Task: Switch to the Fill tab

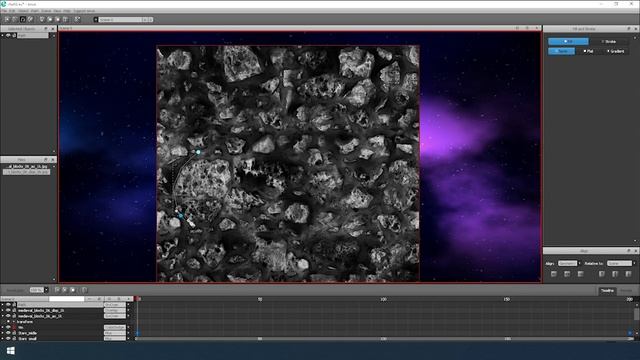Action: [x=568, y=41]
